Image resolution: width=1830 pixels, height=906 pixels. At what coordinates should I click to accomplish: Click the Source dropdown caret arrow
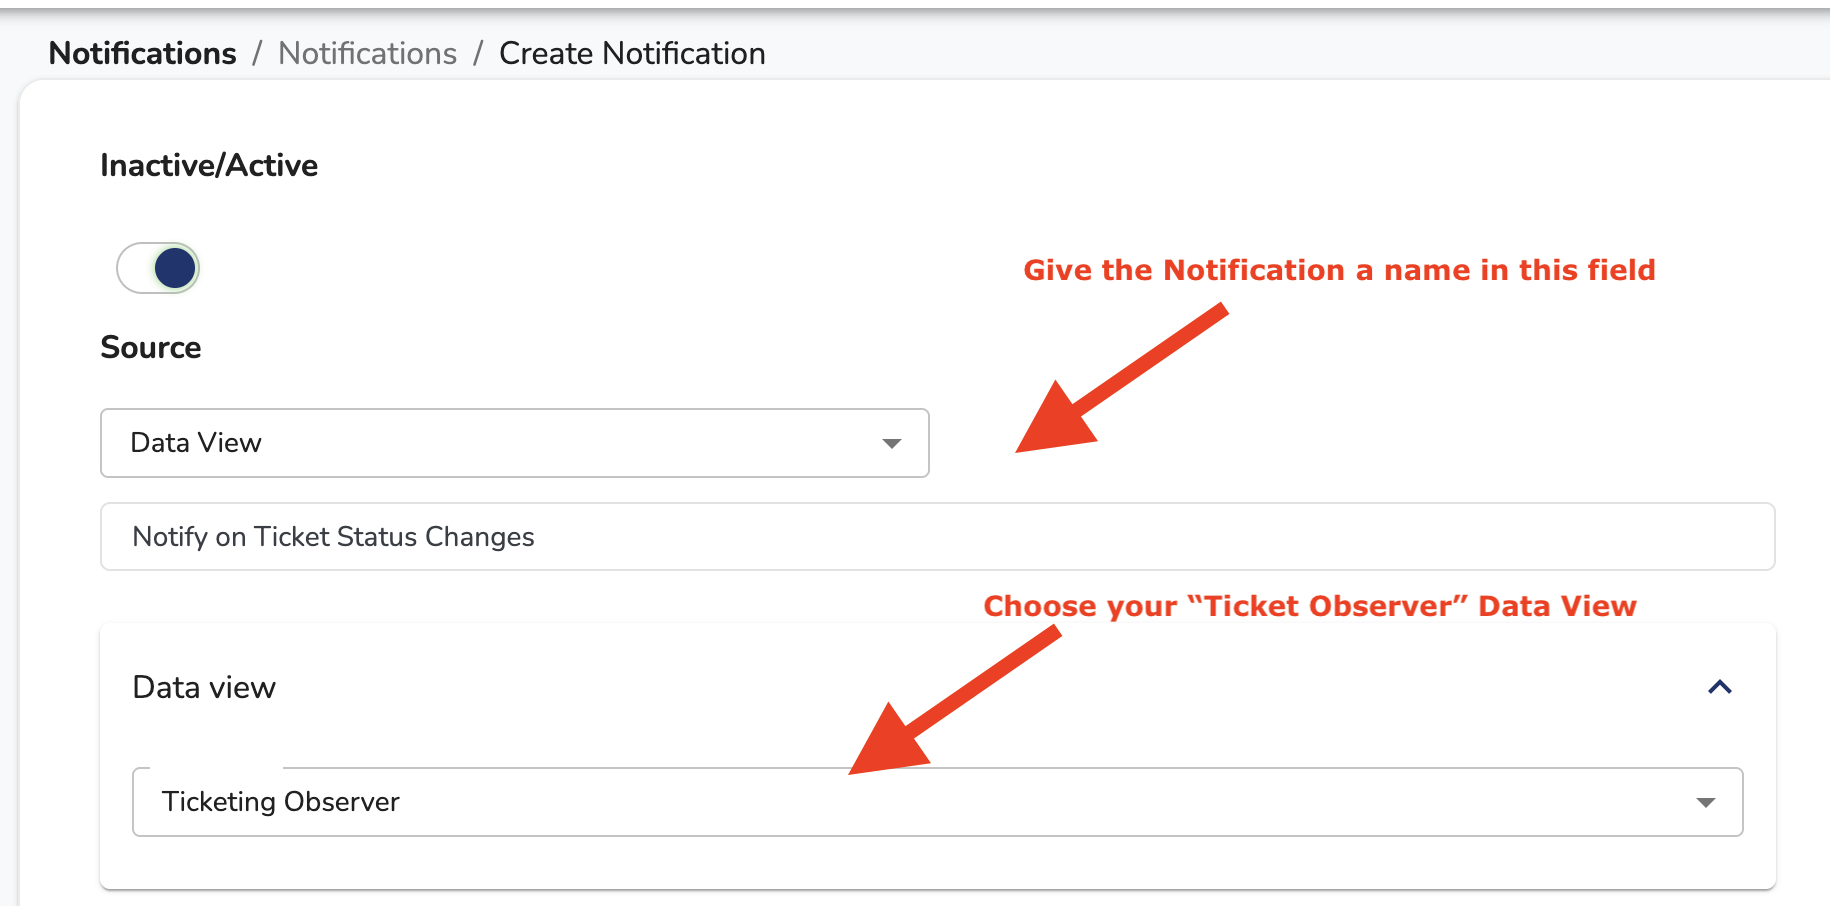point(891,443)
